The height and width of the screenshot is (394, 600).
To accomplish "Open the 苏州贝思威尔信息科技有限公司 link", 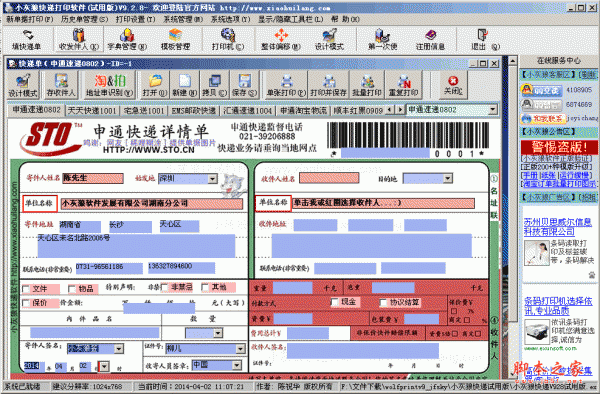I will [x=557, y=227].
